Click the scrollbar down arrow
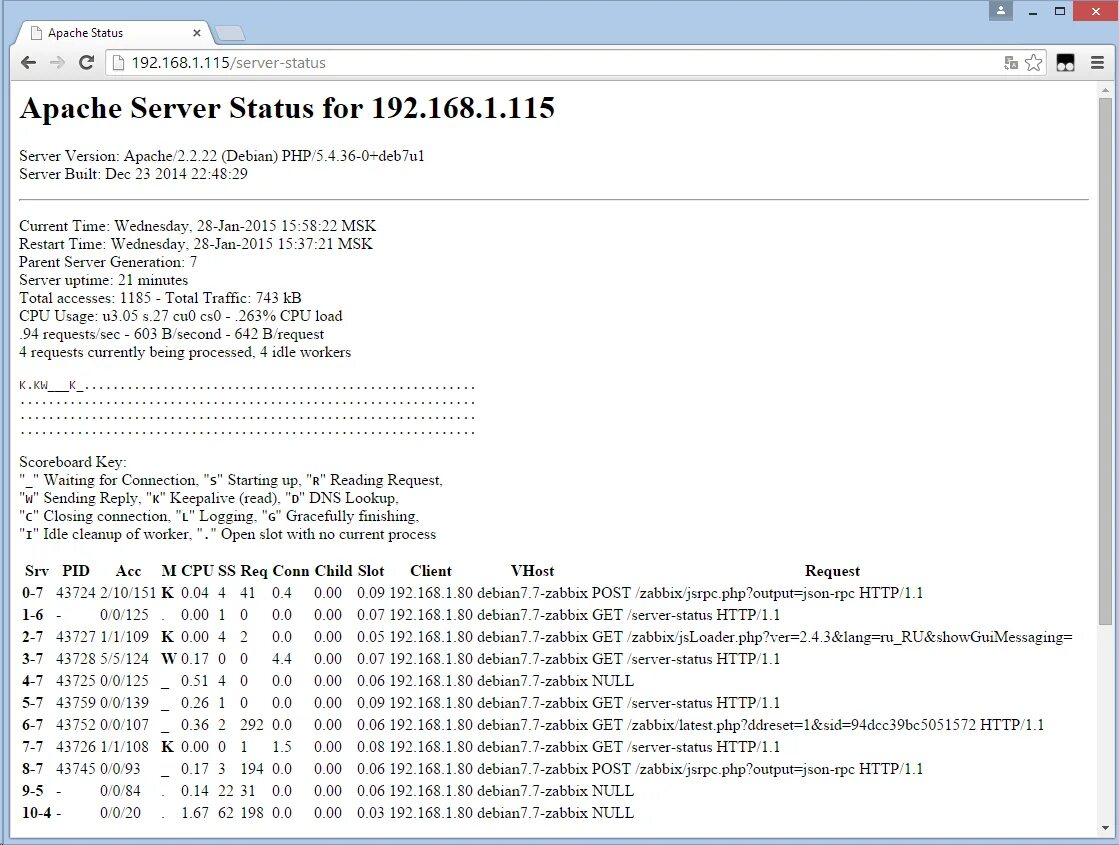1119x845 pixels. pos(1105,828)
